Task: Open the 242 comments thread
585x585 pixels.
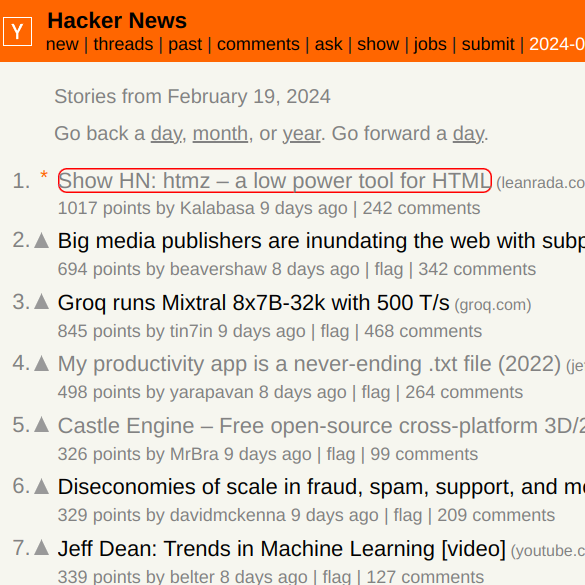Action: point(421,208)
